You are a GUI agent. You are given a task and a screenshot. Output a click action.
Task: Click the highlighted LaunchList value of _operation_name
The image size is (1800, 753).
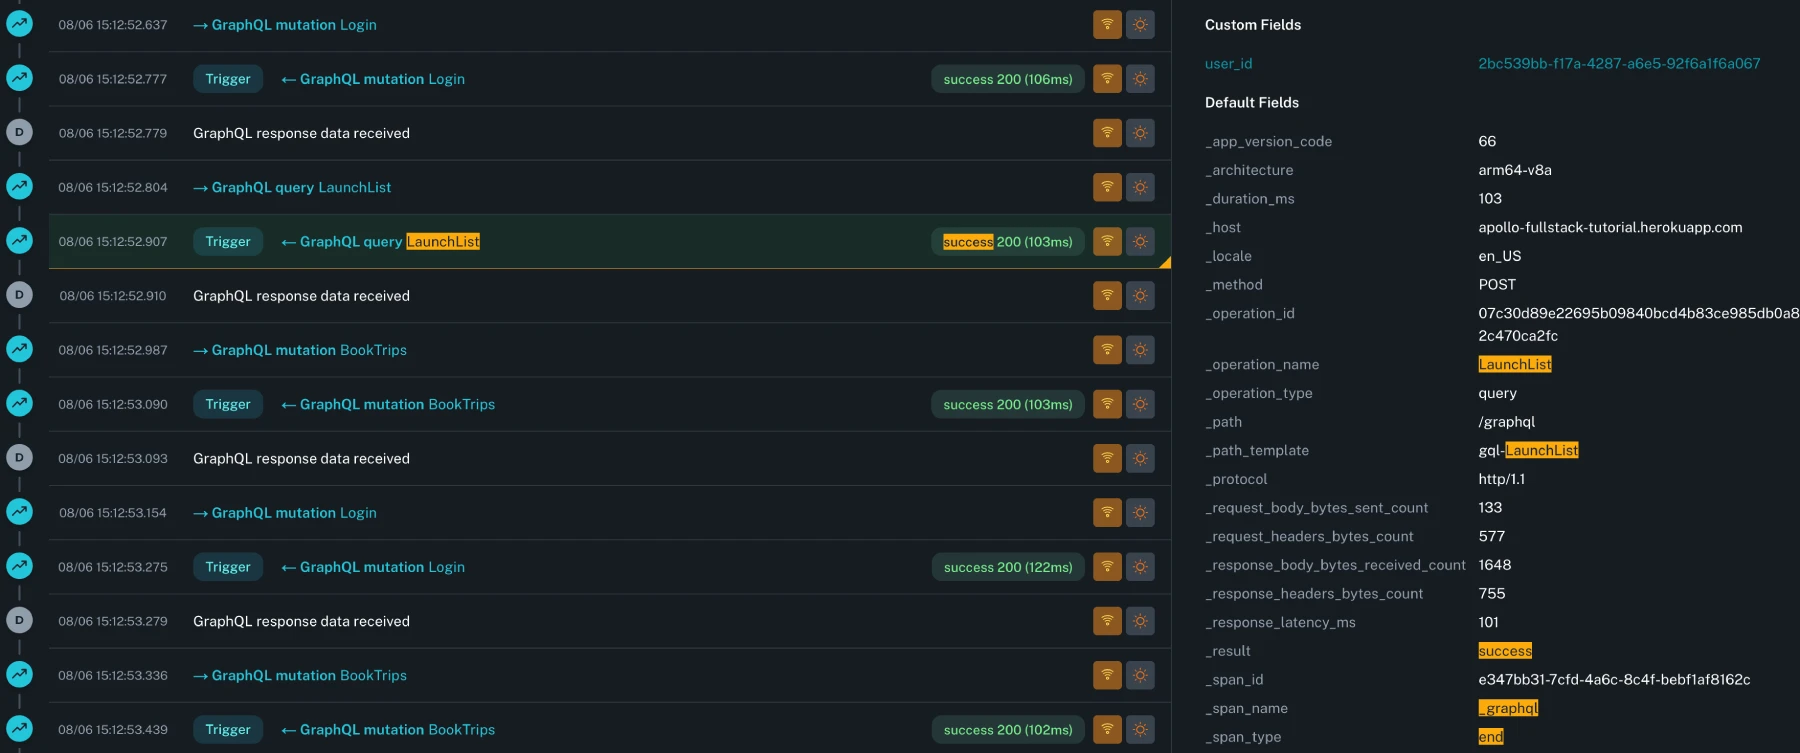(1514, 364)
